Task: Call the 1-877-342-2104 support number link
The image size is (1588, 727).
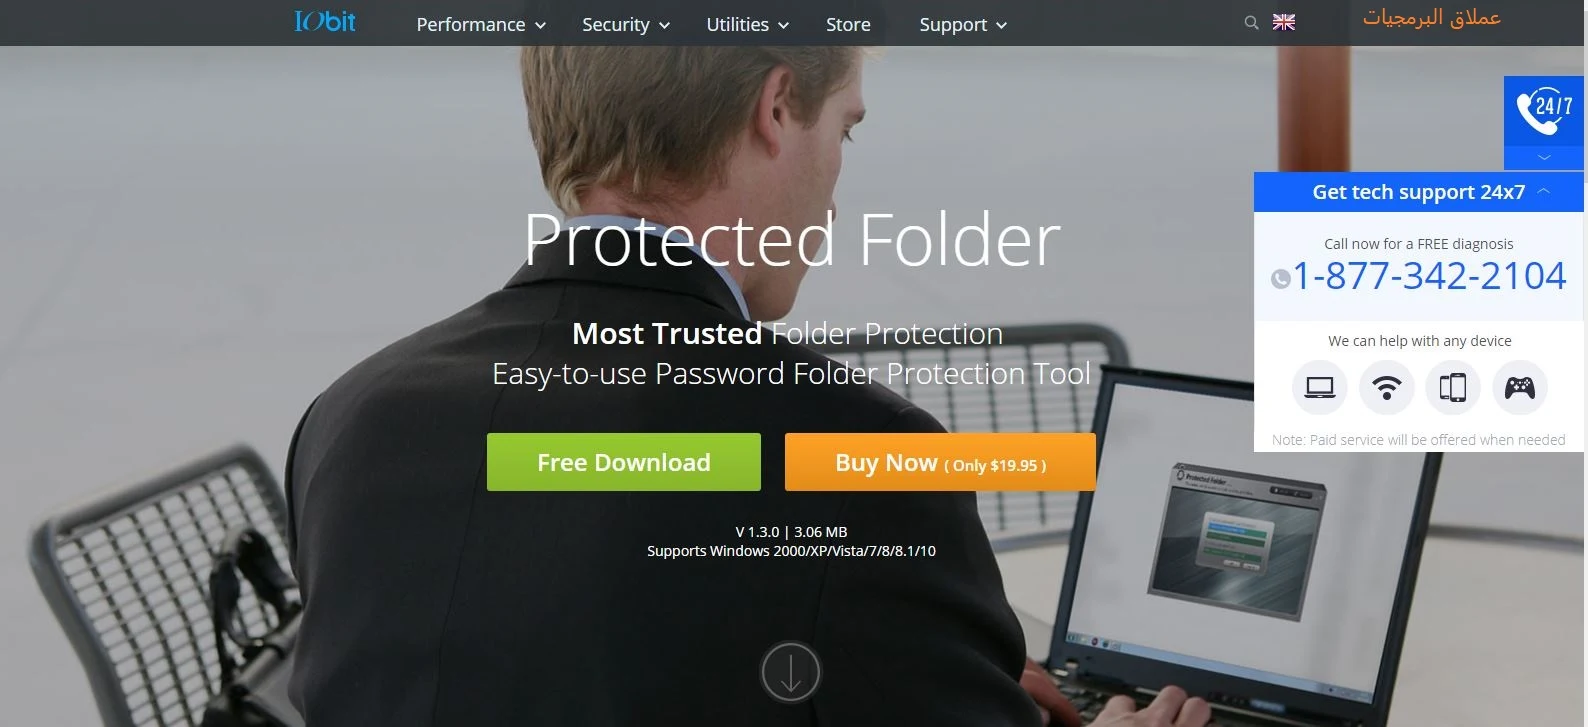Action: [1430, 276]
